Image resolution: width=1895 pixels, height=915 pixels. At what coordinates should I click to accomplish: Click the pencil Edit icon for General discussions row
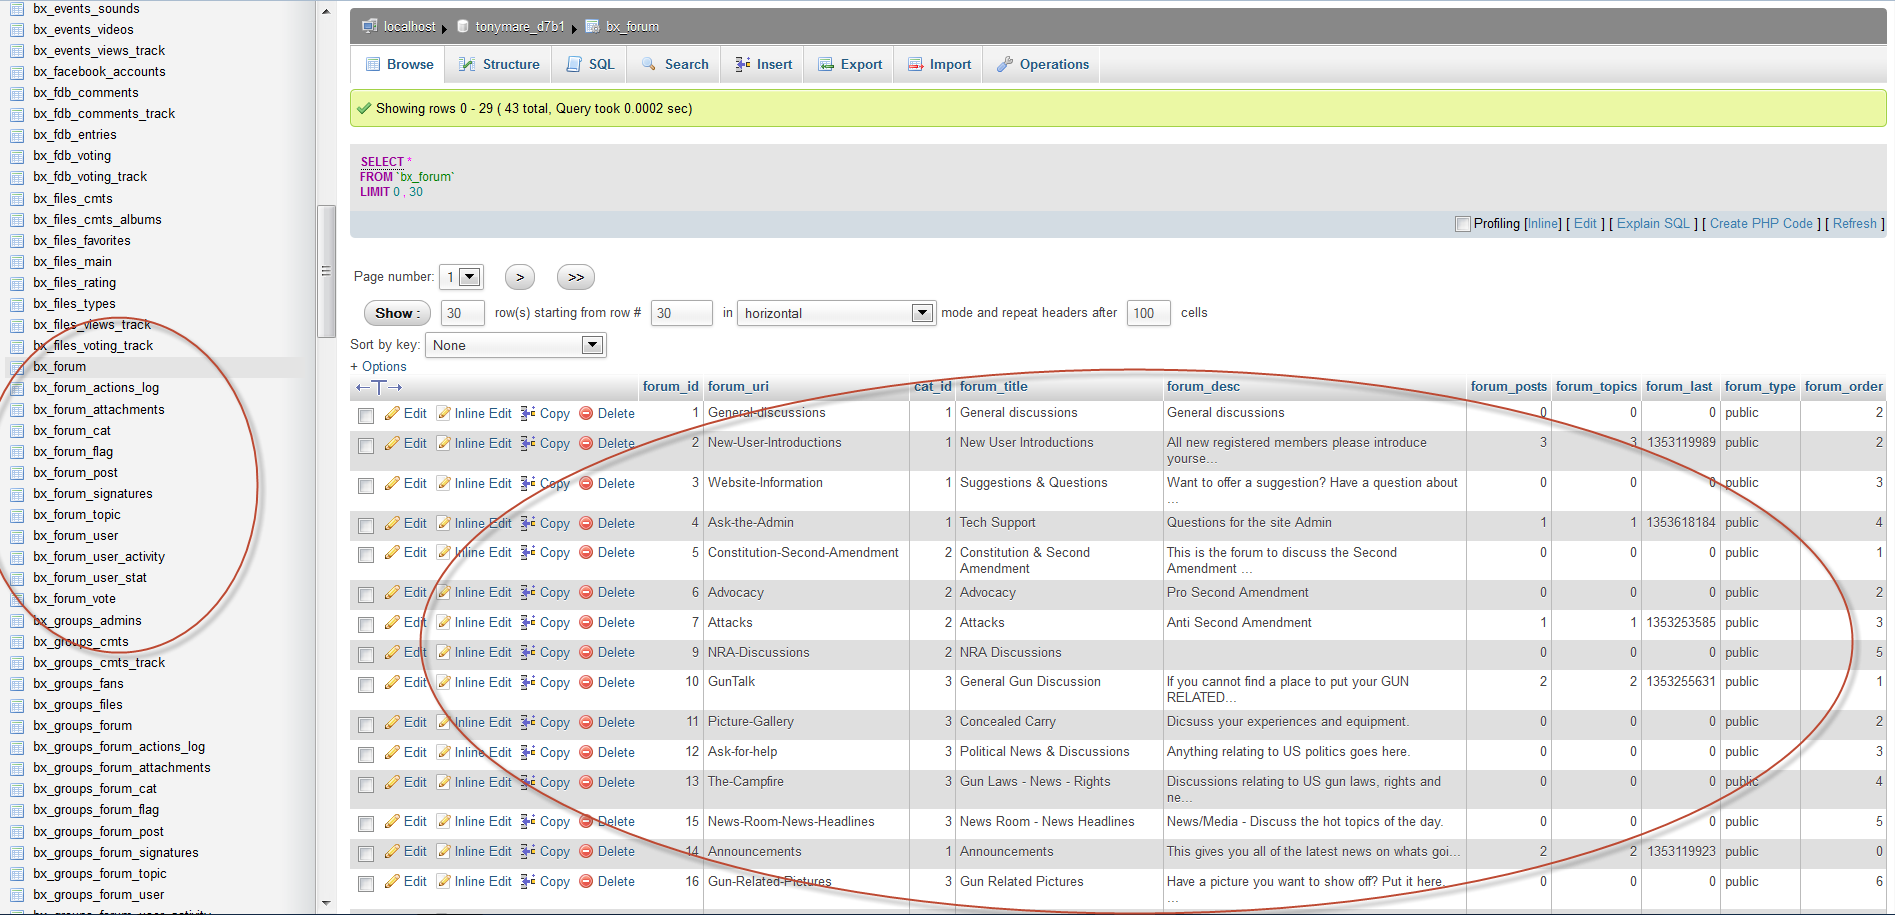coord(393,414)
